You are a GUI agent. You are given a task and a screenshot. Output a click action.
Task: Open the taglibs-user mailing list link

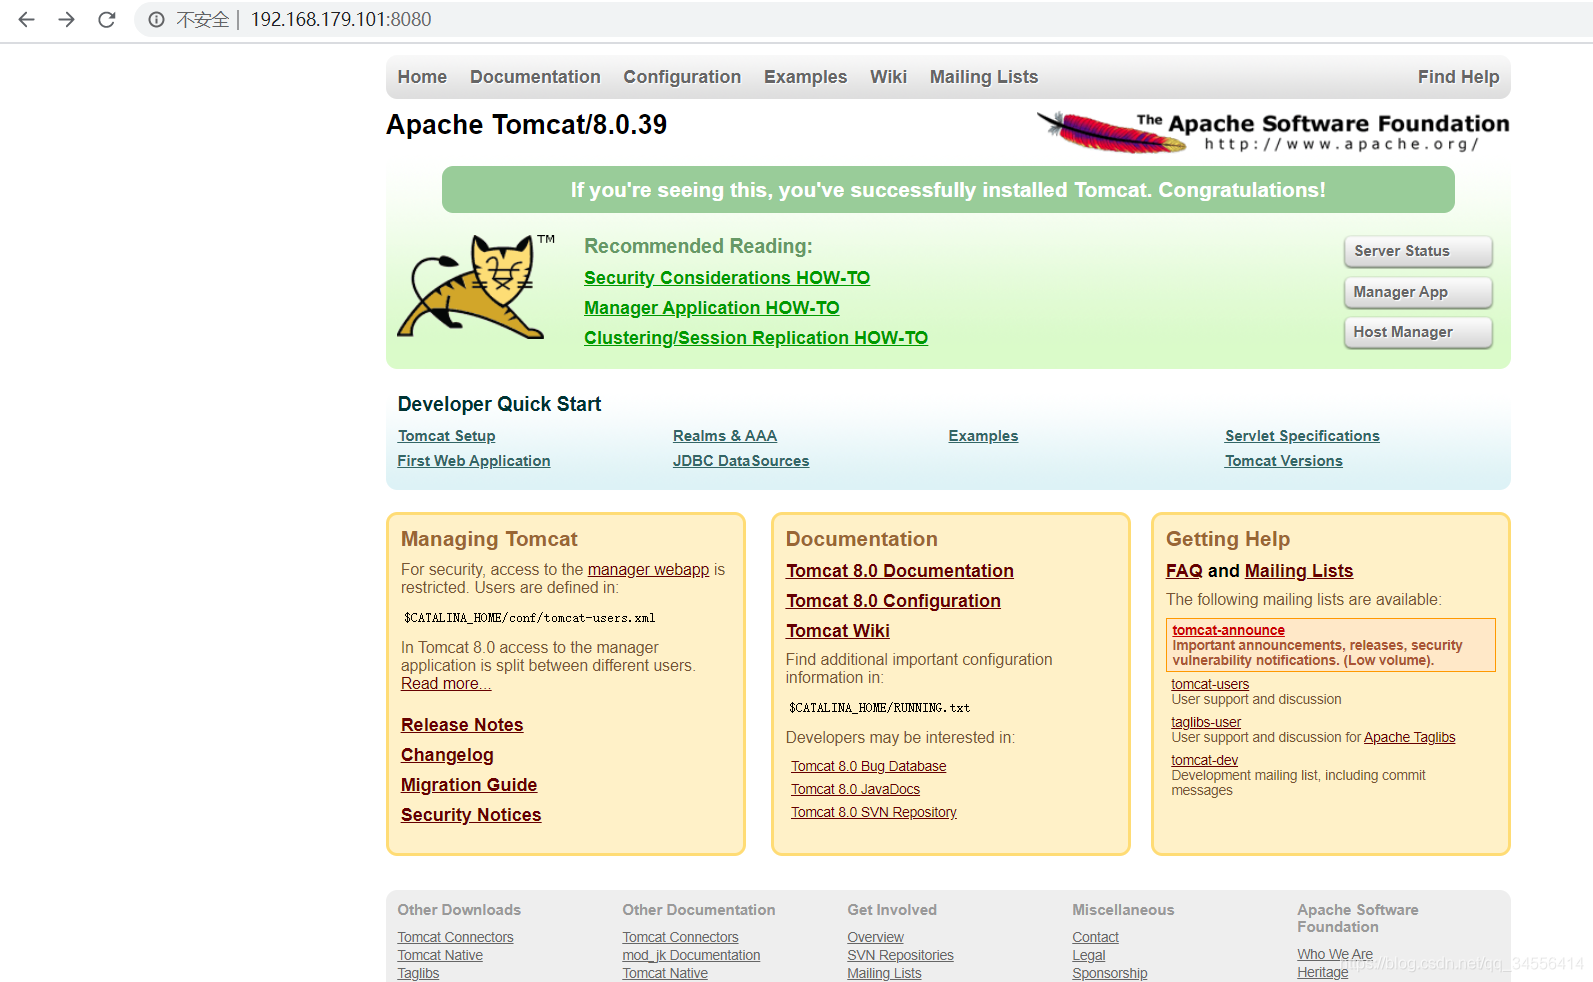1206,722
